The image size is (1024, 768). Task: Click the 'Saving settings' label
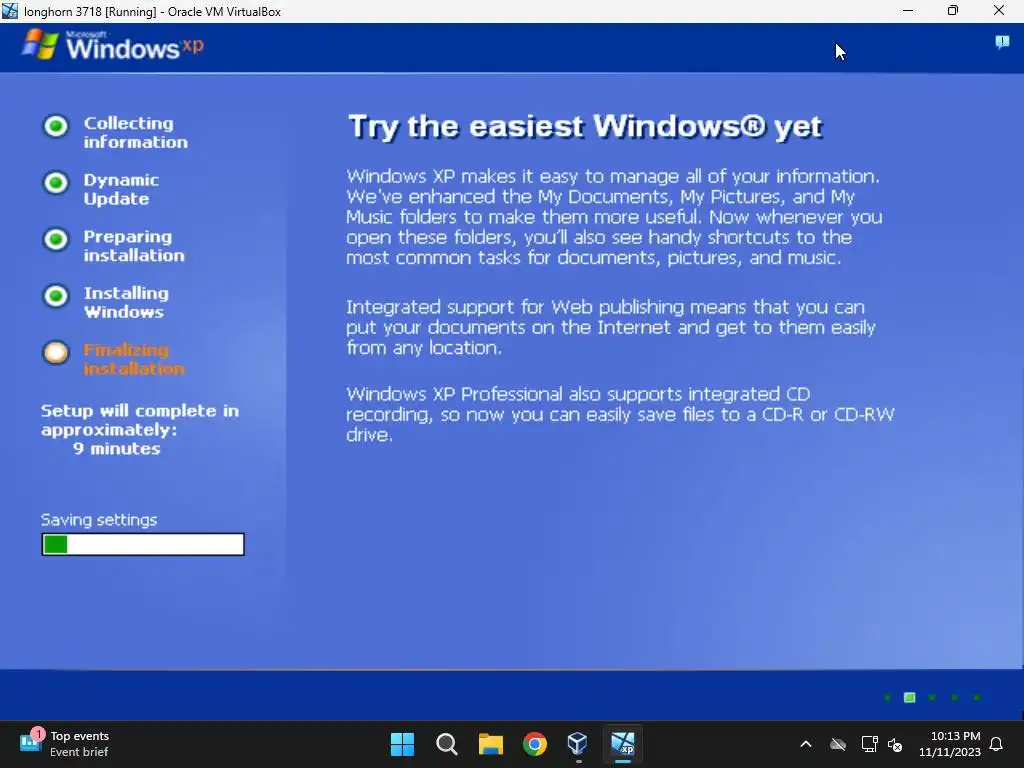point(99,520)
